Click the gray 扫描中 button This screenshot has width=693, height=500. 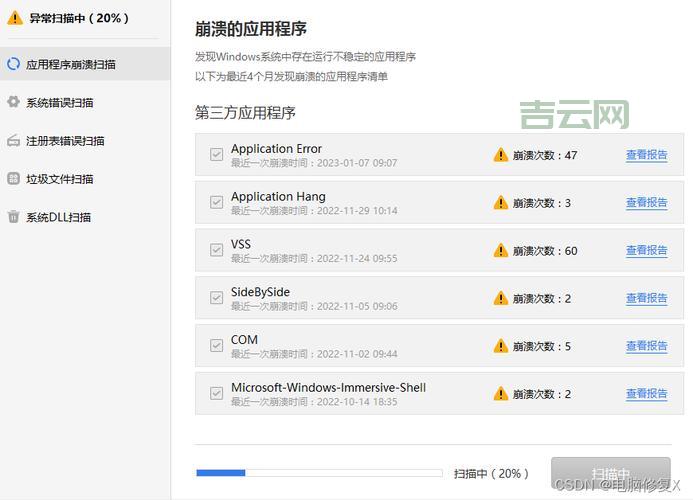[611, 473]
